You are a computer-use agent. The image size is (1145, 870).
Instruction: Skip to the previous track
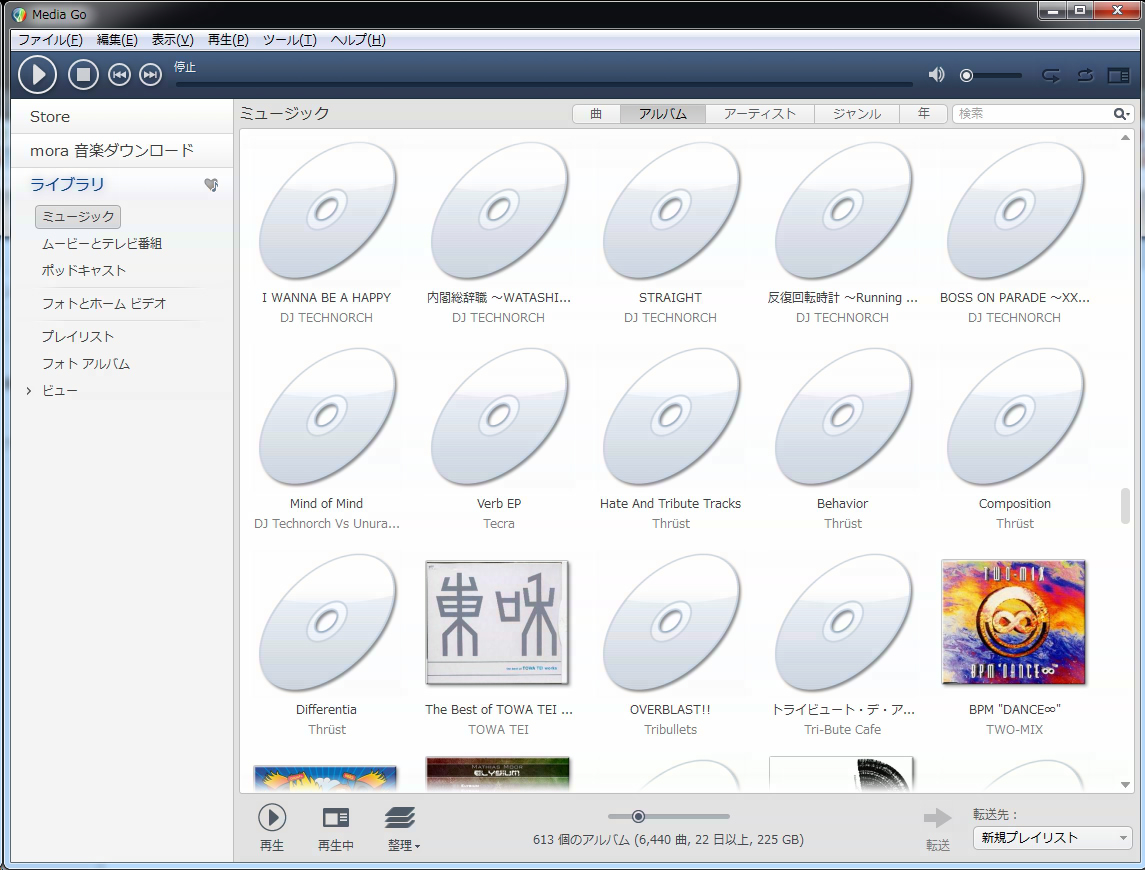click(x=119, y=75)
